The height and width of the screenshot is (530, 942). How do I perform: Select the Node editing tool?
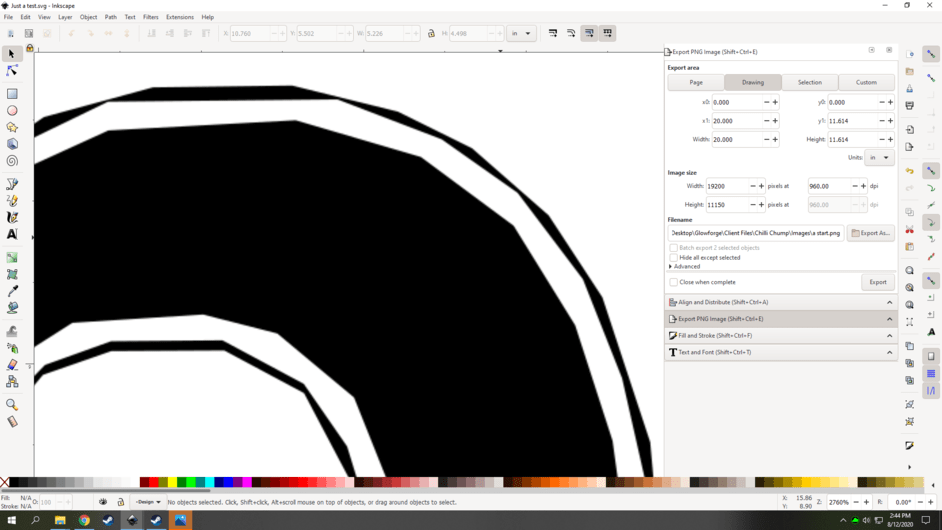12,71
